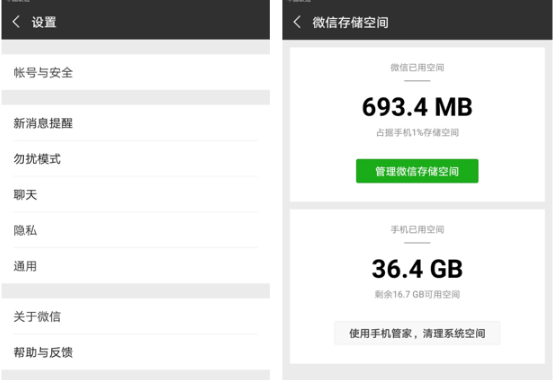
Task: Tap the green 管理微信存储空间 button
Action: click(417, 171)
